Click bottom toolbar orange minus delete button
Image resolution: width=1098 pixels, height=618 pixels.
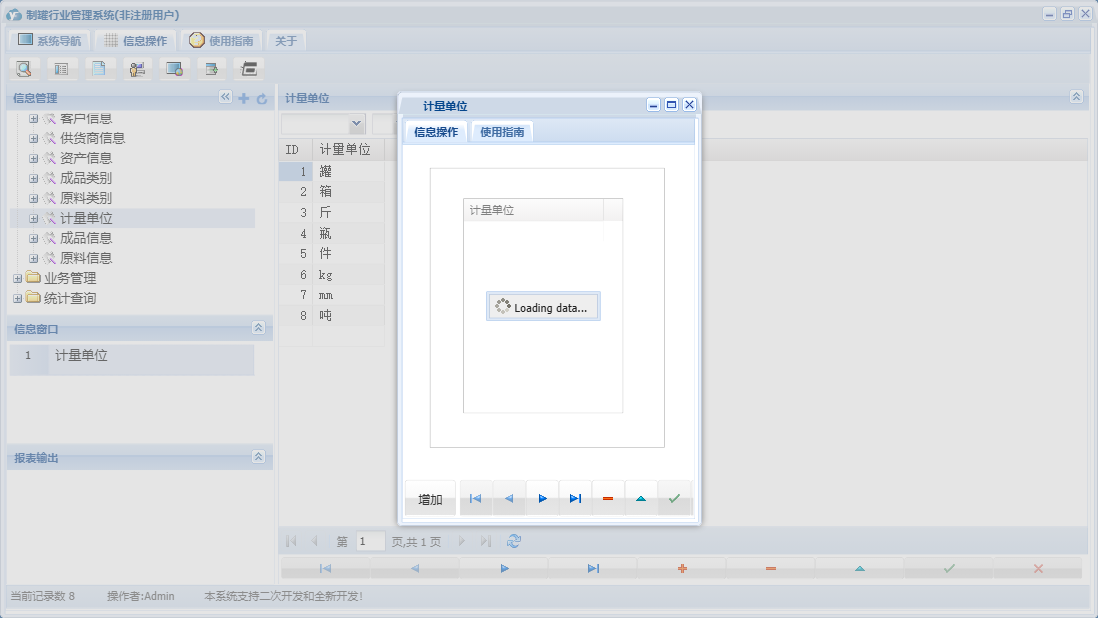pyautogui.click(x=771, y=568)
